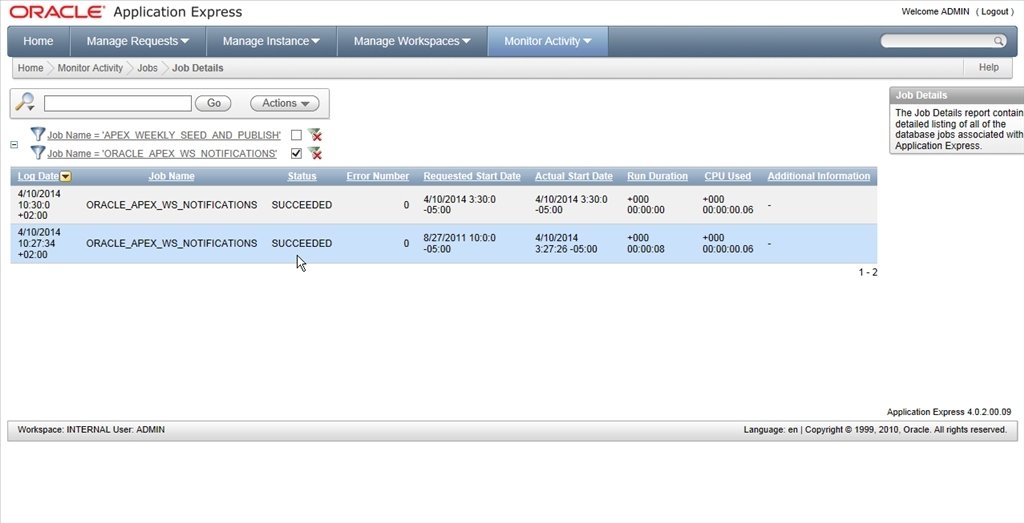Viewport: 1024px width, 523px height.
Task: Click the top-right search magnifier icon
Action: pyautogui.click(x=999, y=41)
